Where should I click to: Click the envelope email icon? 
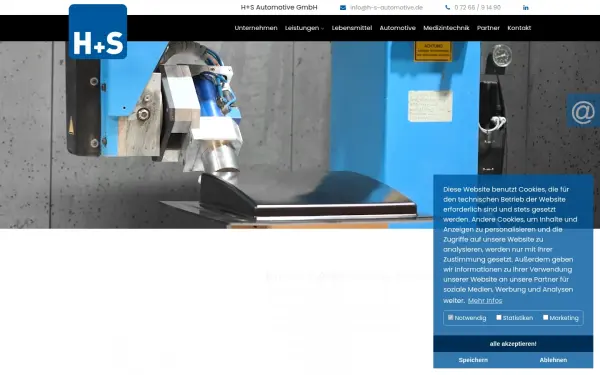343,8
